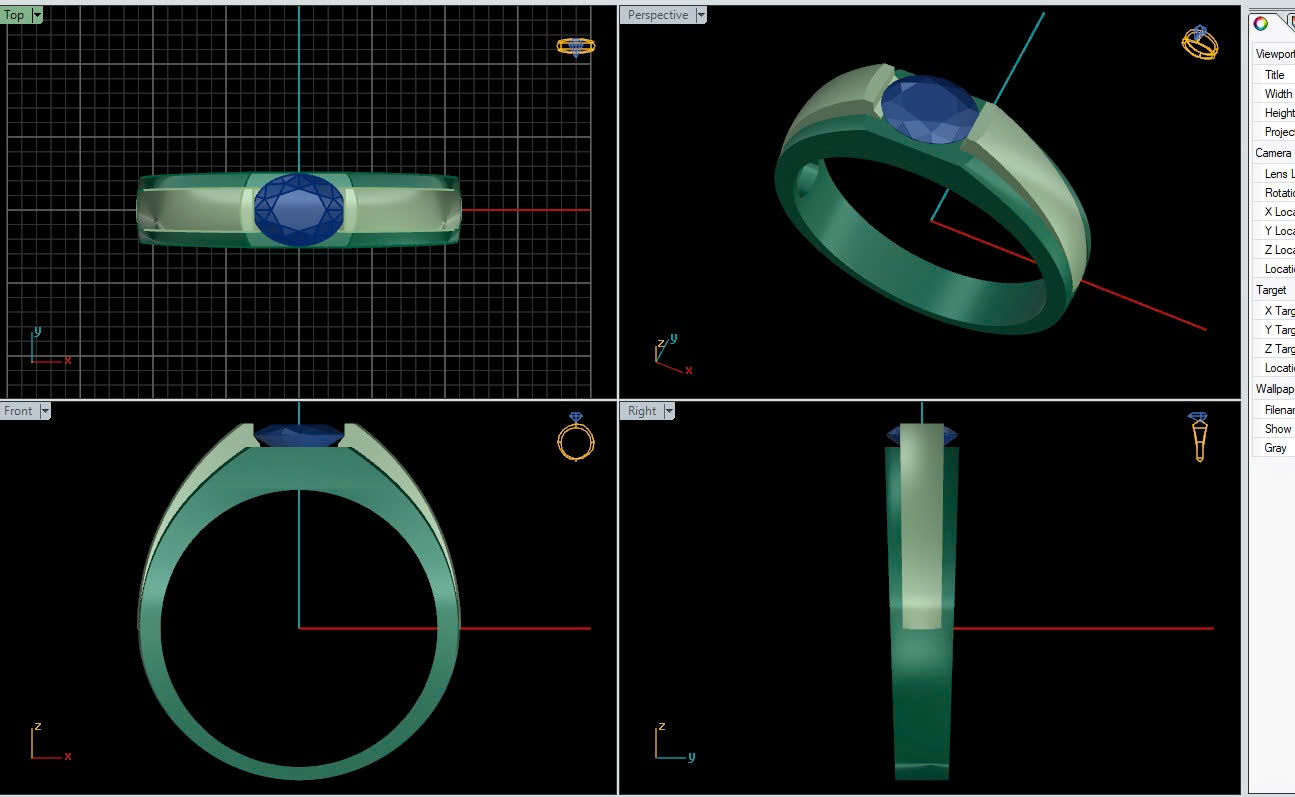Screen dimensions: 1295x797
Task: Click the Width property row
Action: [1277, 94]
